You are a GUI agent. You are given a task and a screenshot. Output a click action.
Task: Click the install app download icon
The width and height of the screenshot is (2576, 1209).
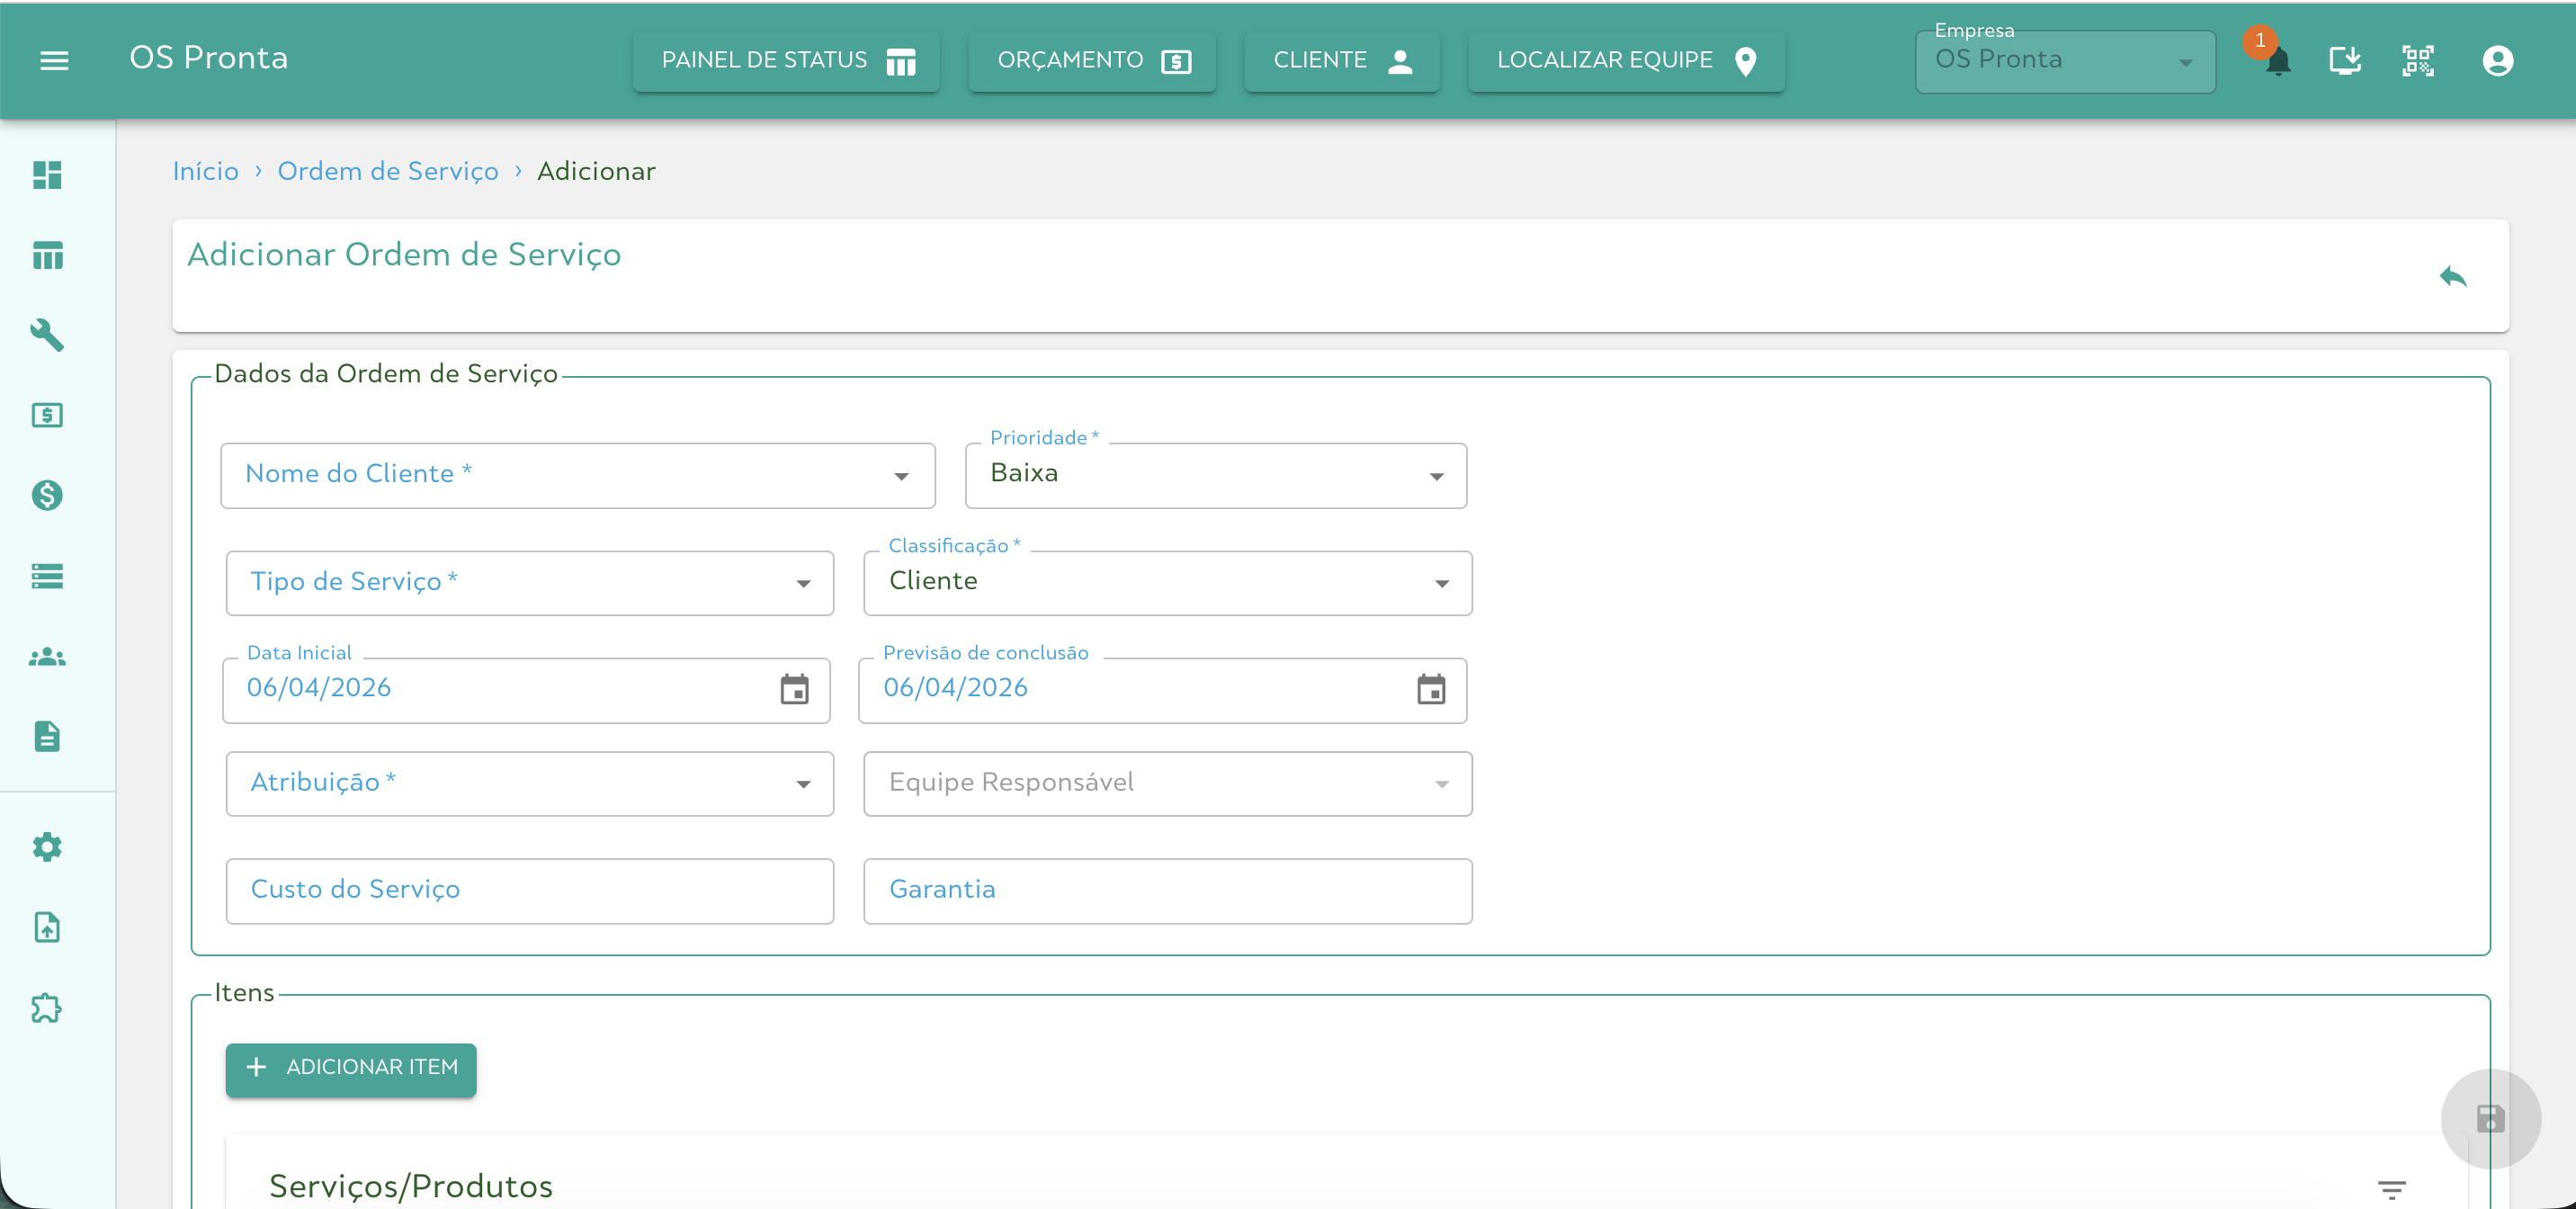(x=2344, y=61)
